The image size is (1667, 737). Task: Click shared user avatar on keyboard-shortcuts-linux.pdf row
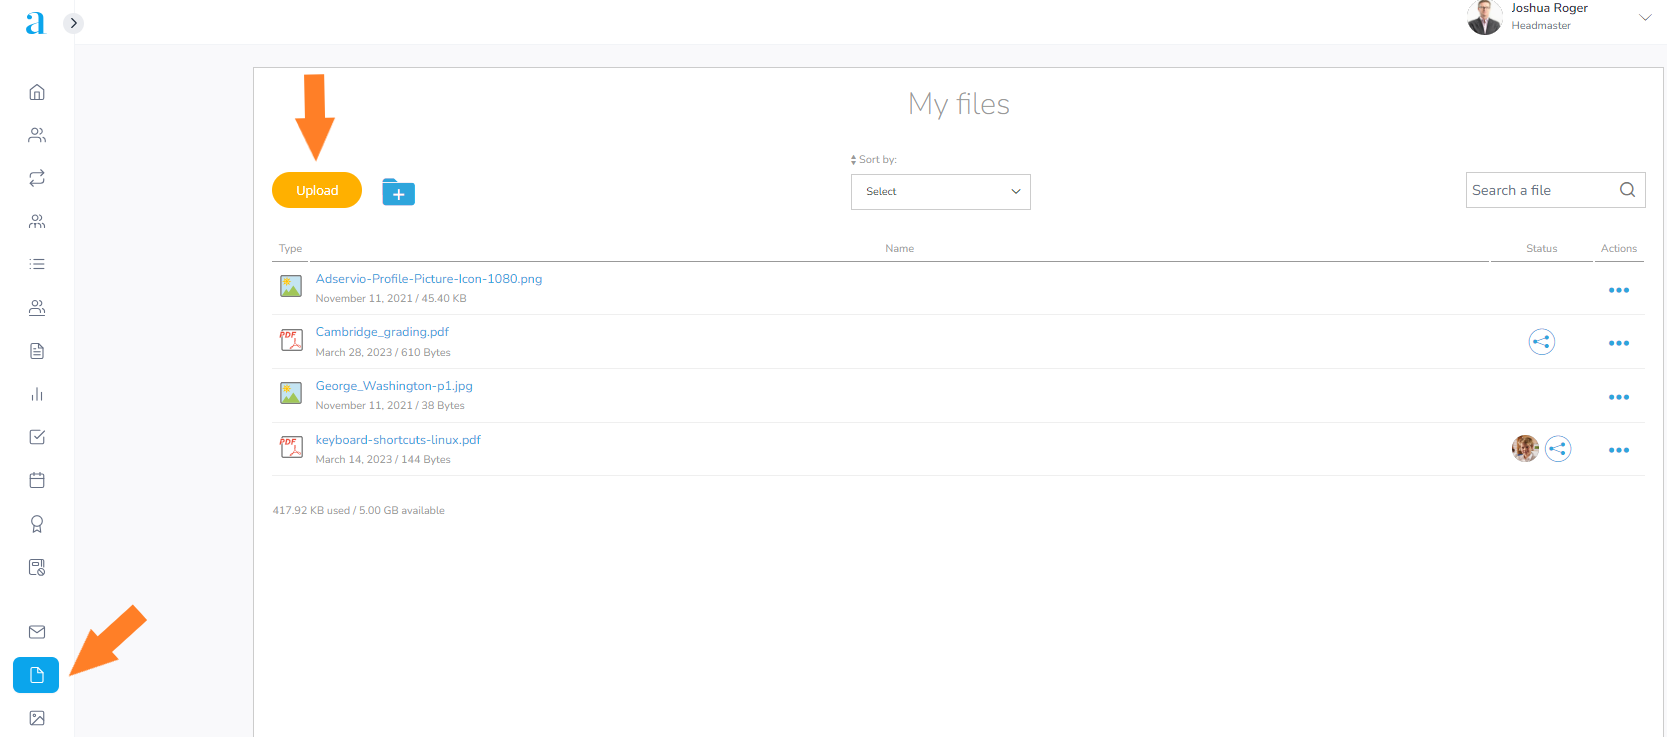(1525, 449)
